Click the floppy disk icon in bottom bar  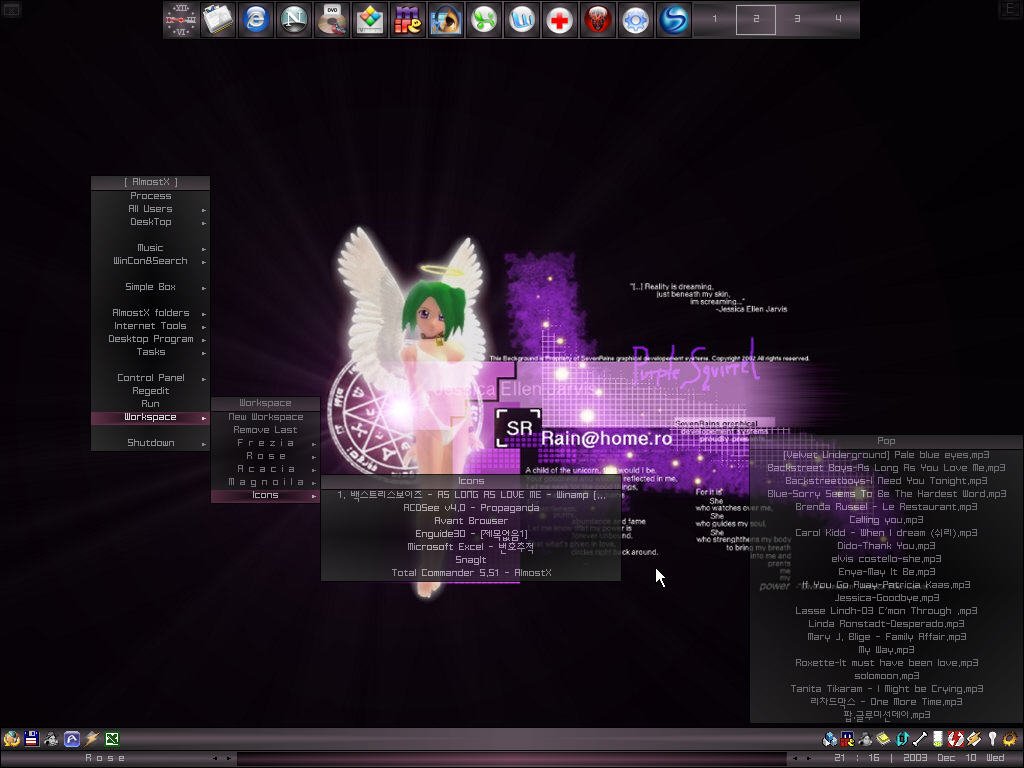[31, 739]
